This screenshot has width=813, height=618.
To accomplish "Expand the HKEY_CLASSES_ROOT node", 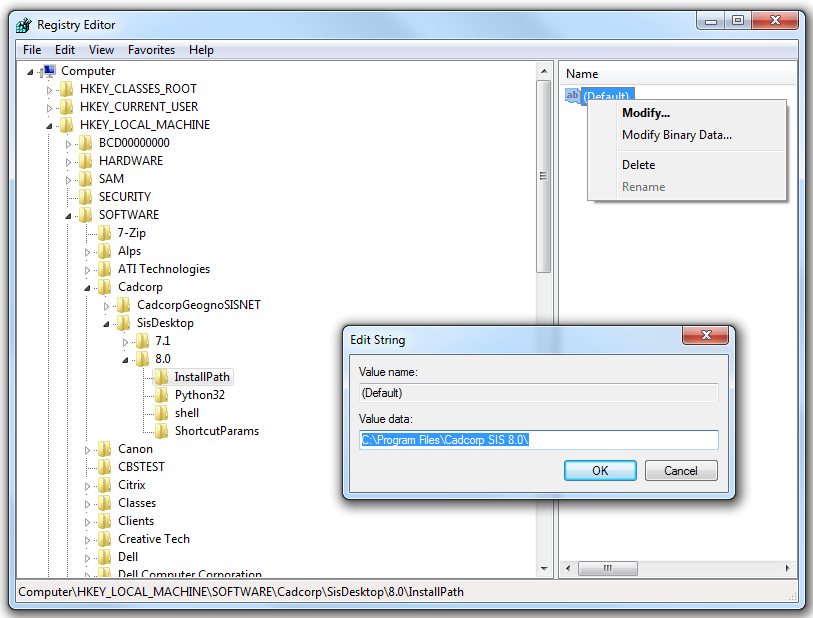I will pyautogui.click(x=49, y=90).
